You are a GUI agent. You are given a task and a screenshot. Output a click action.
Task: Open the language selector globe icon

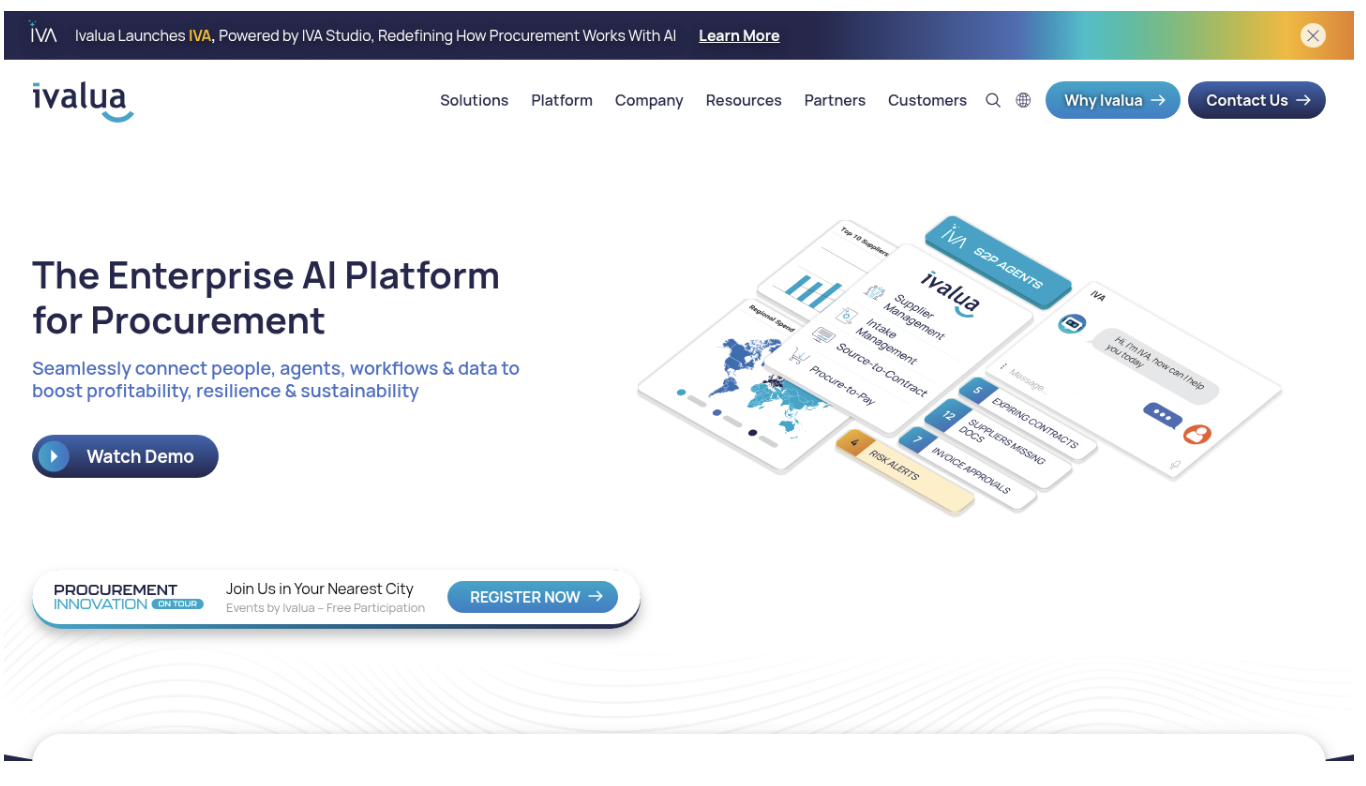click(x=1023, y=100)
